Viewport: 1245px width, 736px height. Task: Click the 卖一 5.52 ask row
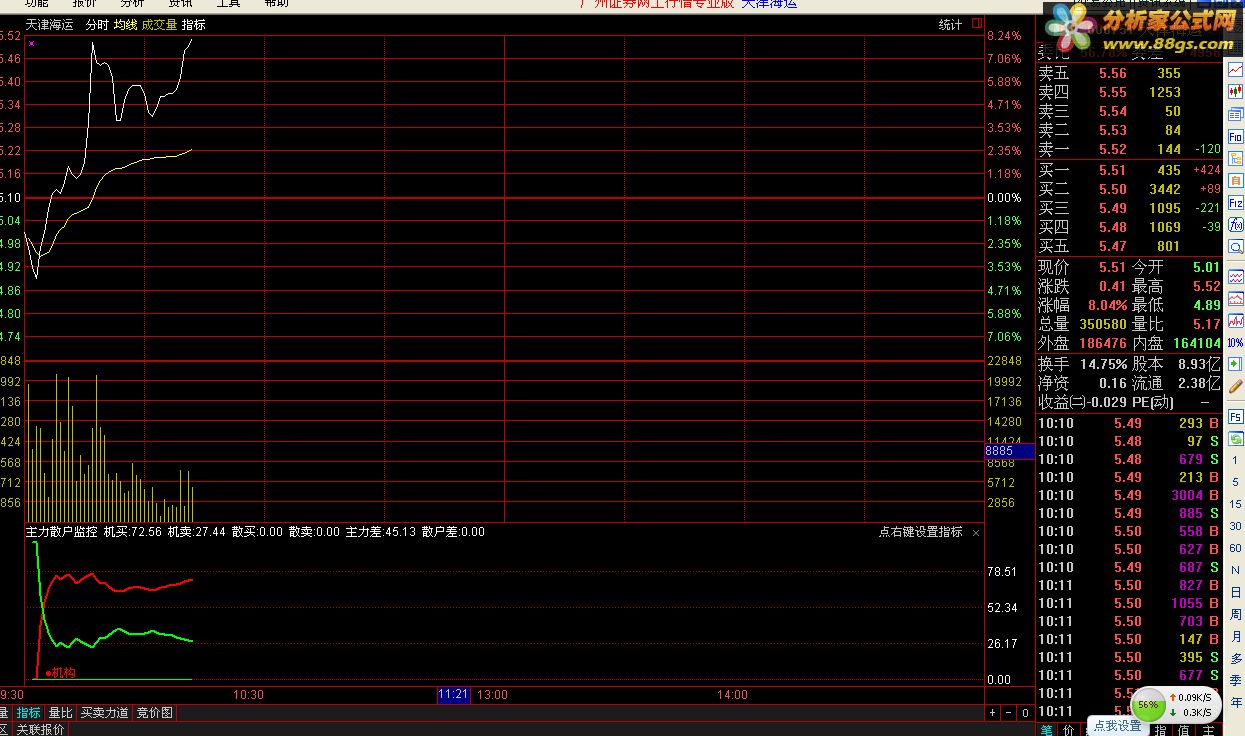pyautogui.click(x=1130, y=149)
